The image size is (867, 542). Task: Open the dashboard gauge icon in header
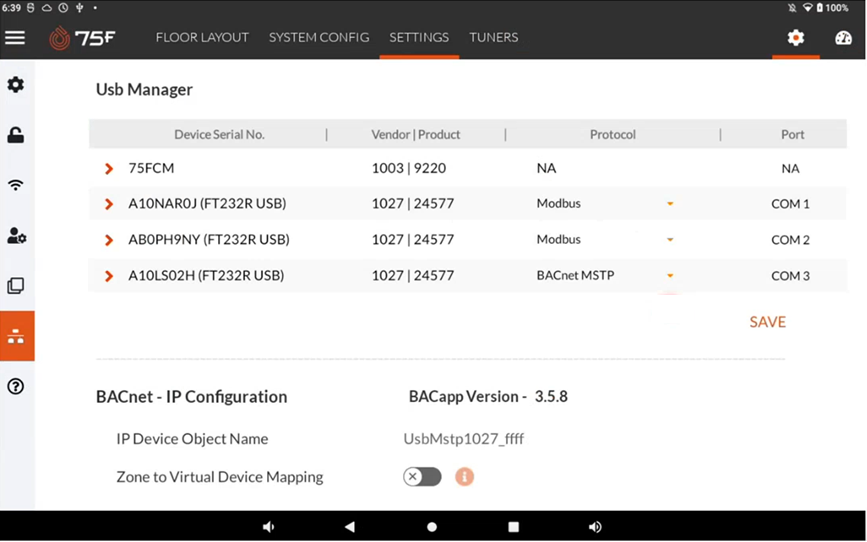click(843, 38)
